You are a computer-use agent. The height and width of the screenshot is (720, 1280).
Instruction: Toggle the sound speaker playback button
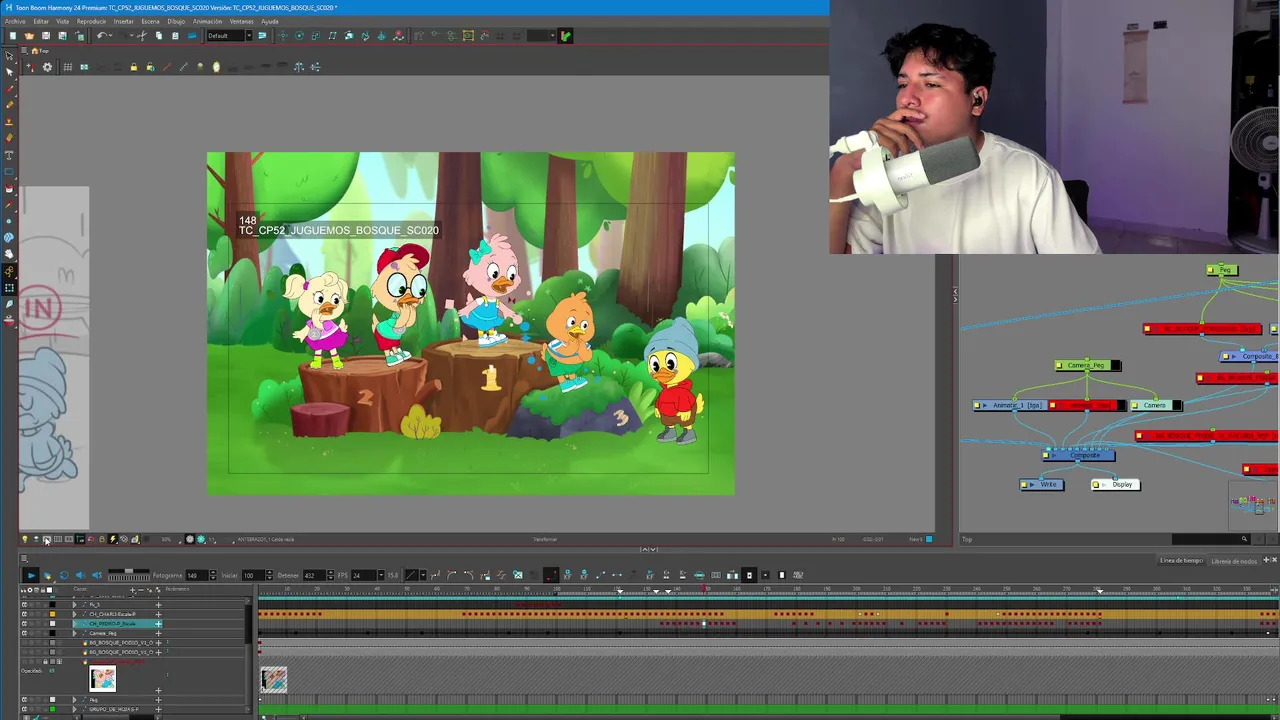point(80,575)
